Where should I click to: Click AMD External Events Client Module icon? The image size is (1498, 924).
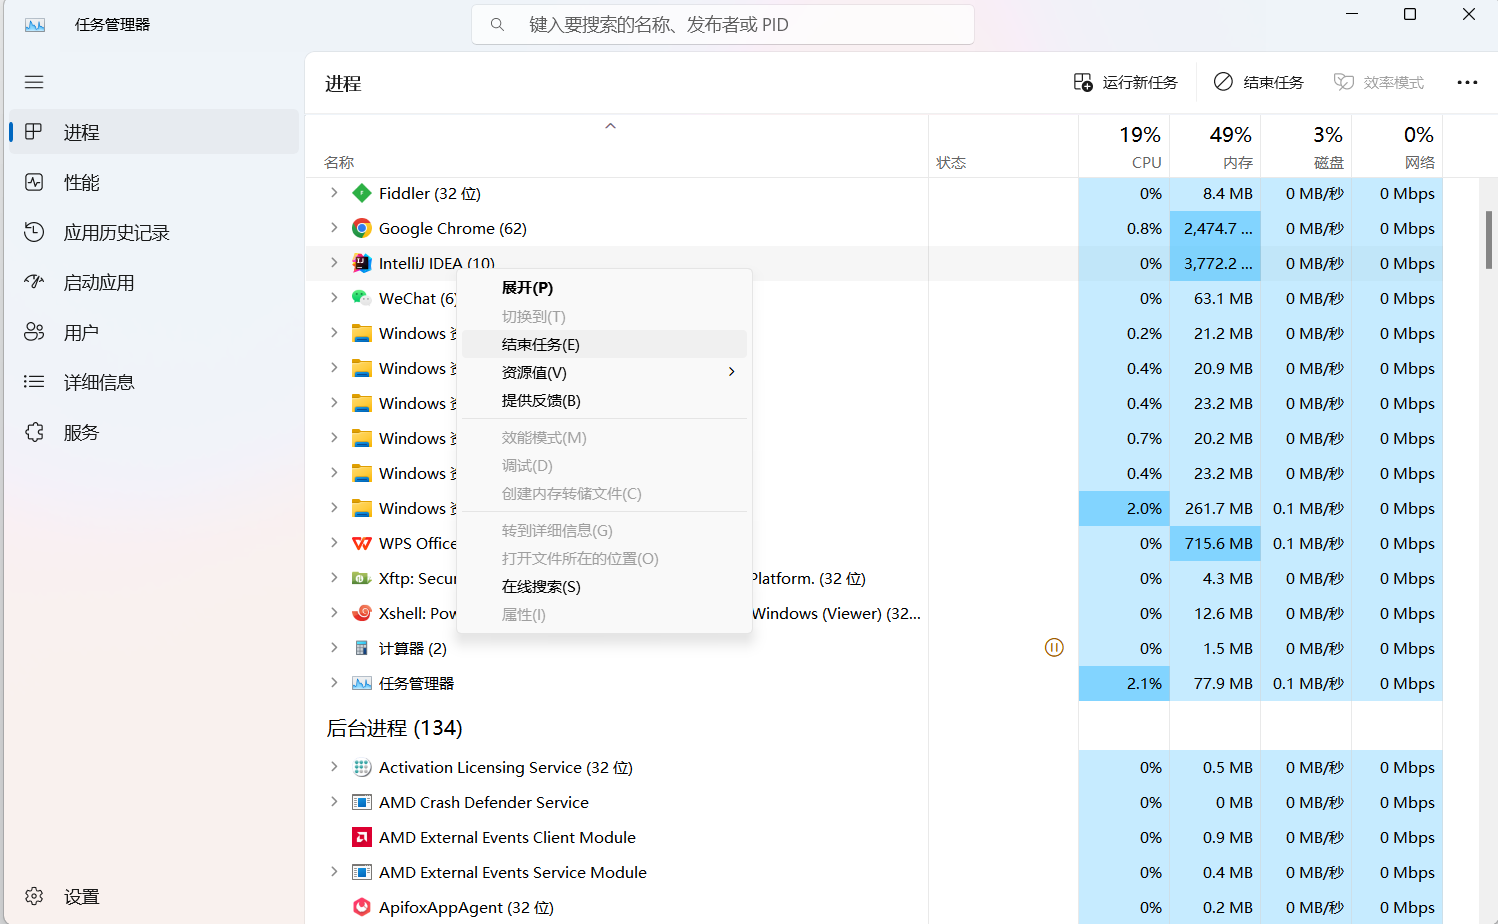click(x=362, y=837)
